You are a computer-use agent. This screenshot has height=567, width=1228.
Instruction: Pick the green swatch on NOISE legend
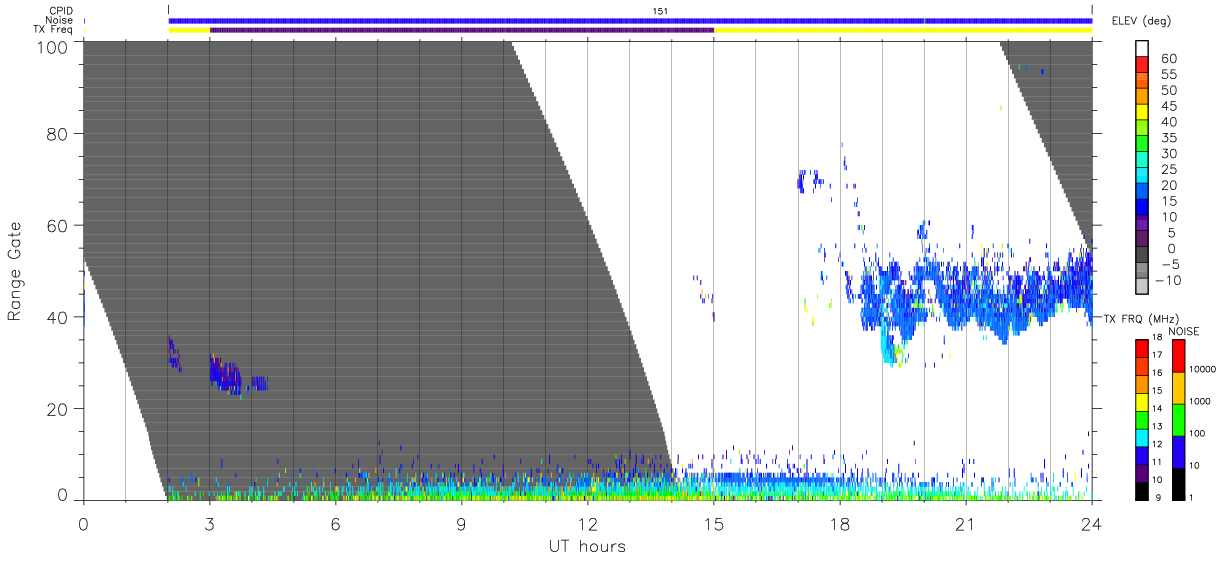[1178, 418]
